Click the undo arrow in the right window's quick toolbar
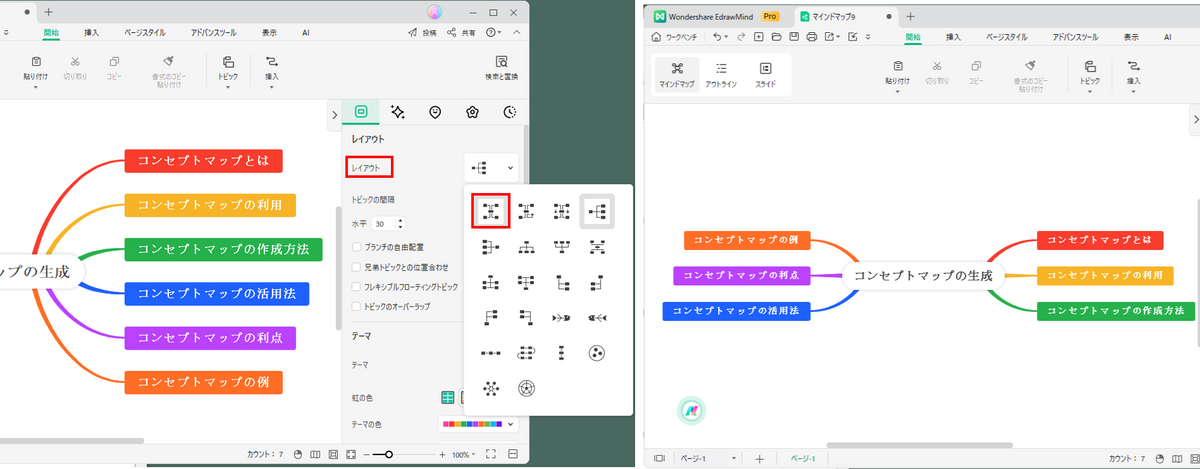This screenshot has width=1200, height=469. pyautogui.click(x=718, y=36)
